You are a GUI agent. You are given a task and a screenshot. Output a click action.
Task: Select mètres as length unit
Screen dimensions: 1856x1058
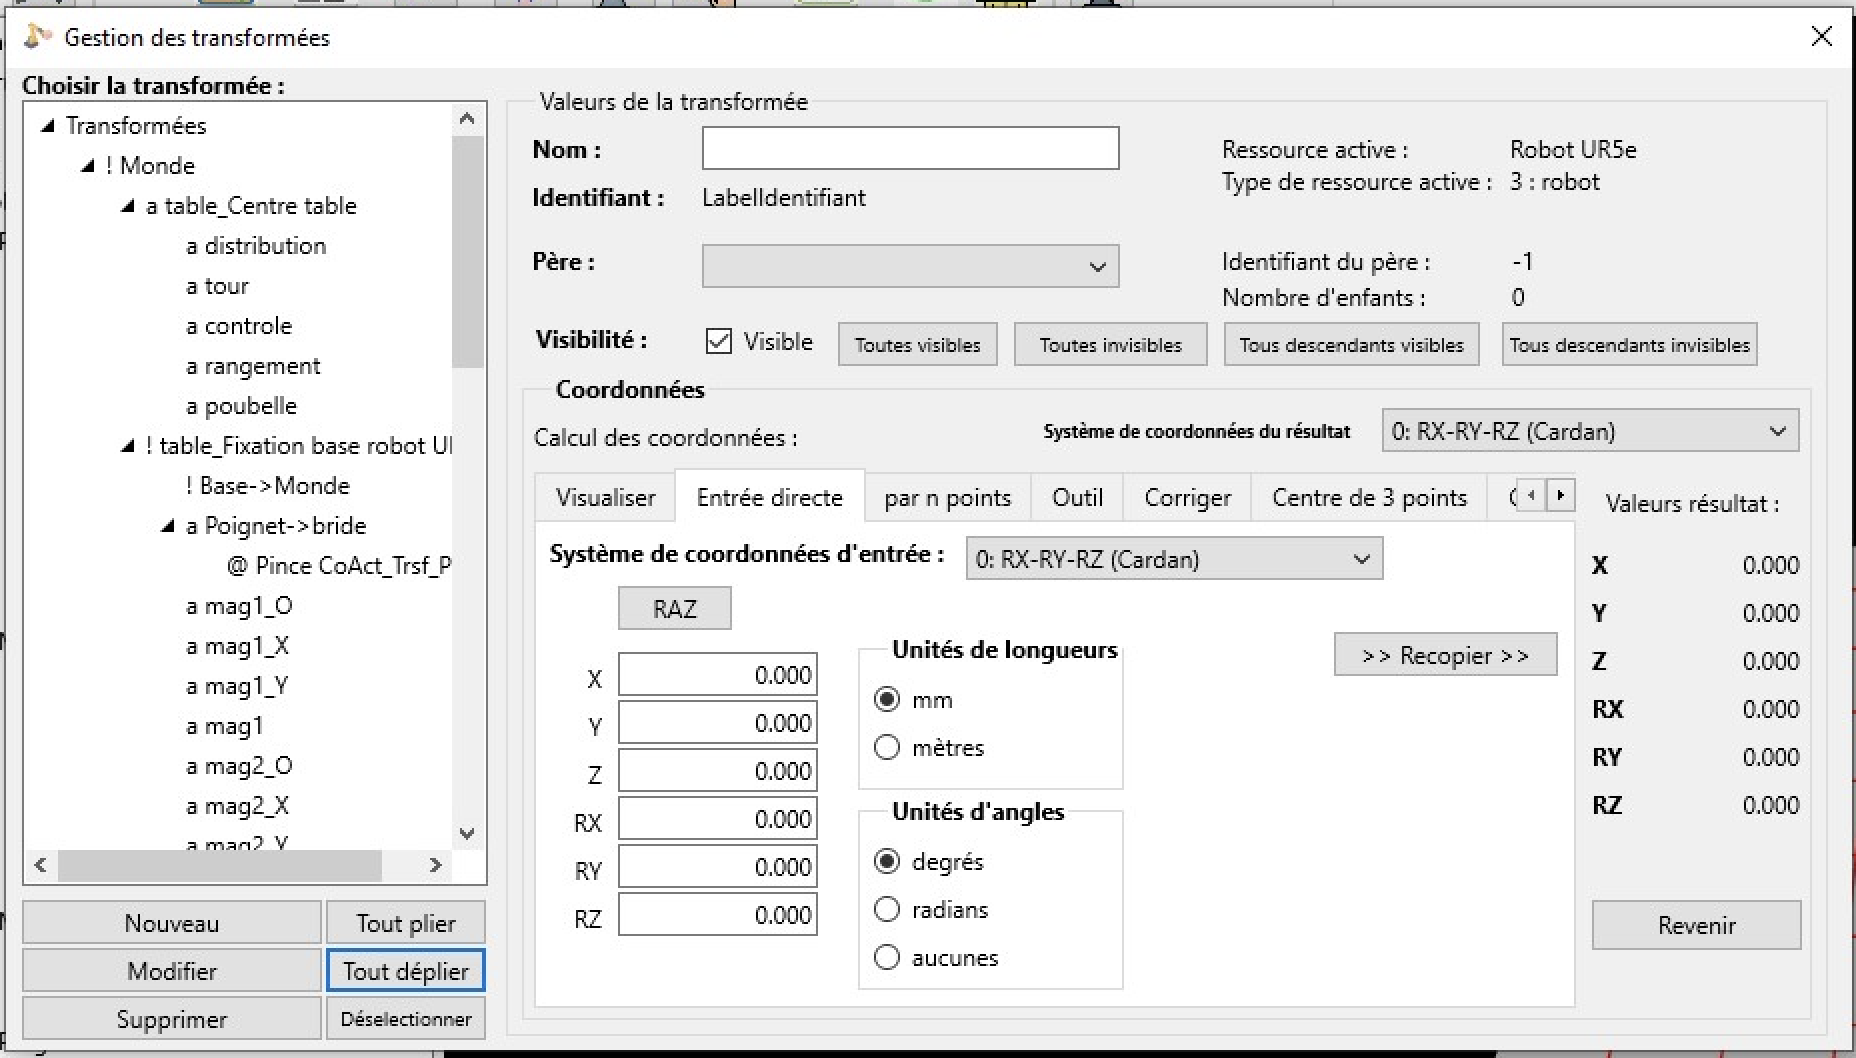pyautogui.click(x=887, y=748)
